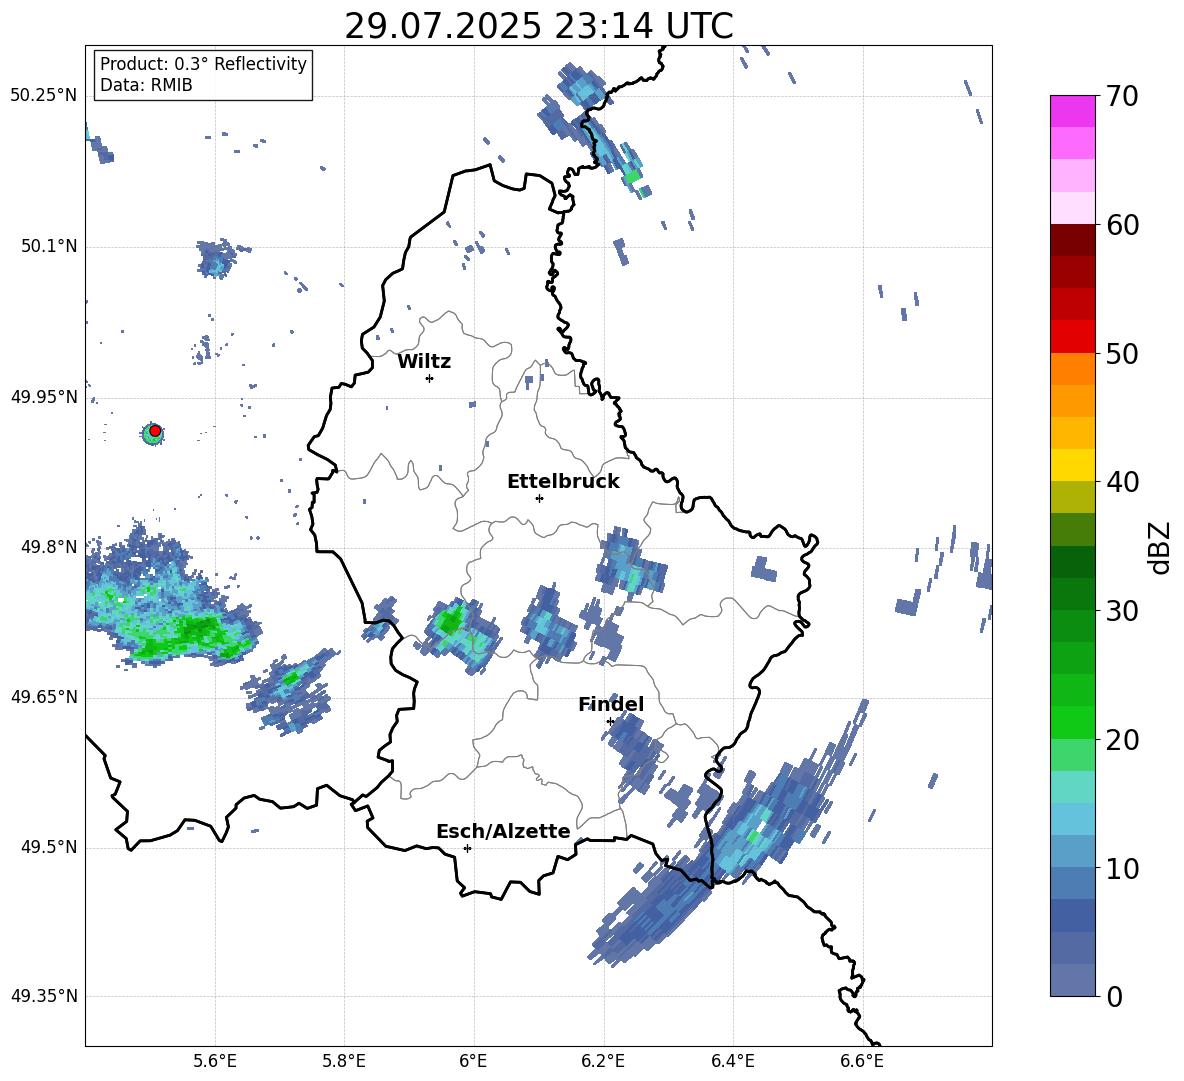Click the colorbar value 20

[1122, 740]
